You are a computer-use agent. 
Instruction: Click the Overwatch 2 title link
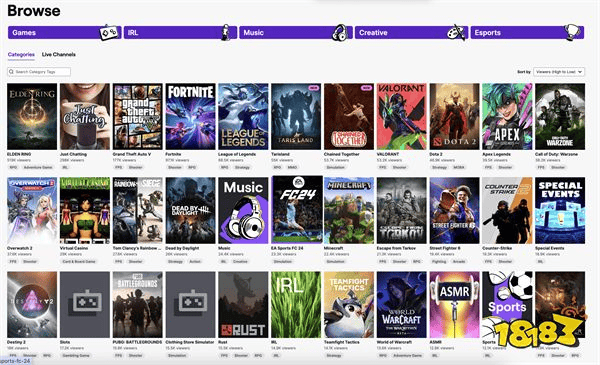(20, 248)
